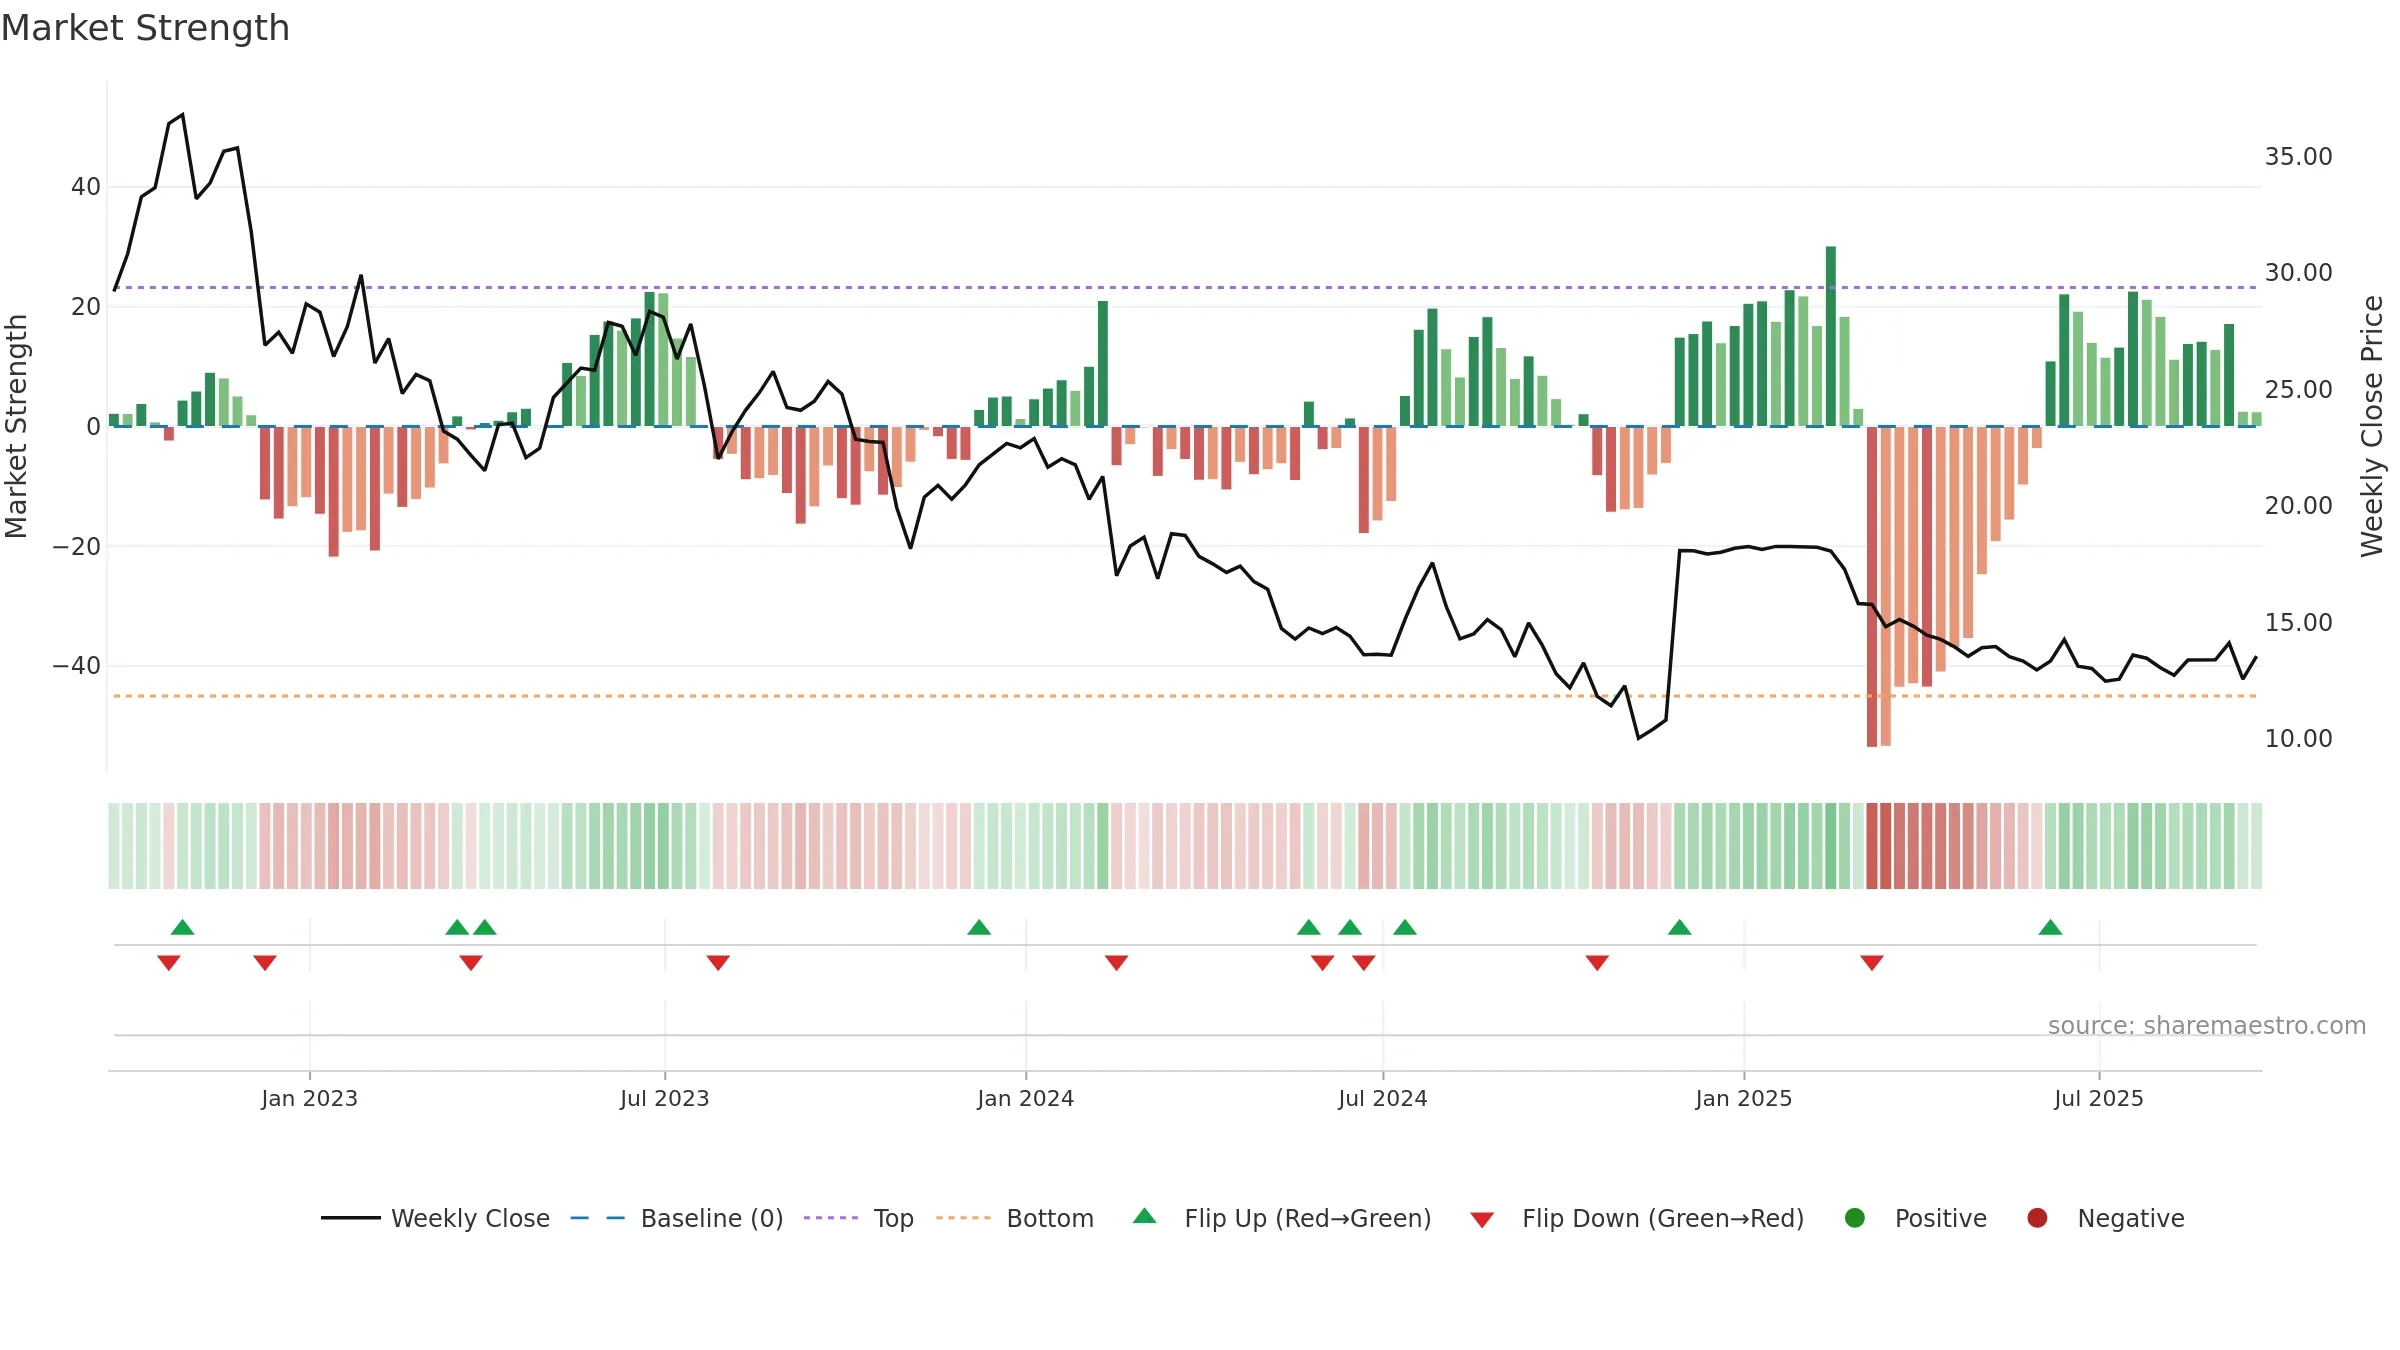Click the vertical 'Weekly Close Price' axis title
This screenshot has height=1350, width=2400.
tap(2372, 426)
